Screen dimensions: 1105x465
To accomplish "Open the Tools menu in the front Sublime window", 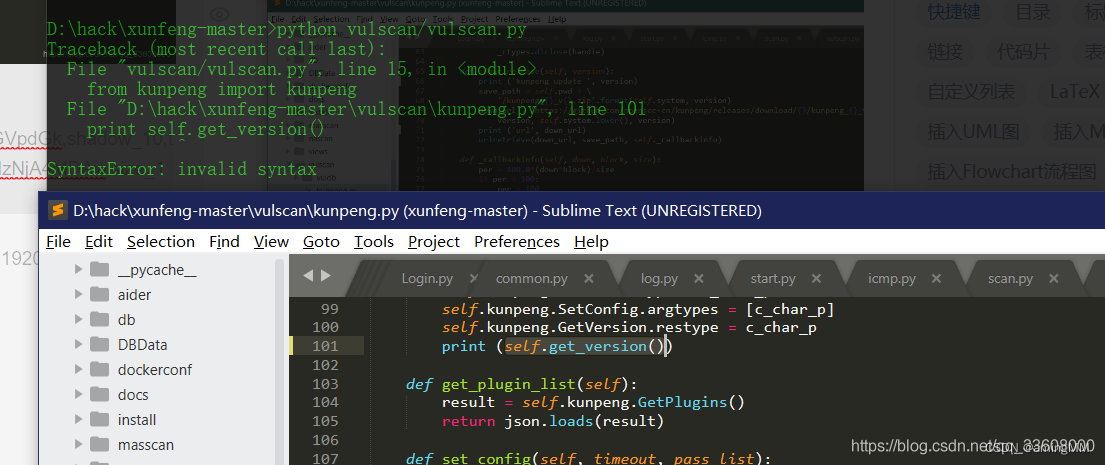I will [374, 242].
